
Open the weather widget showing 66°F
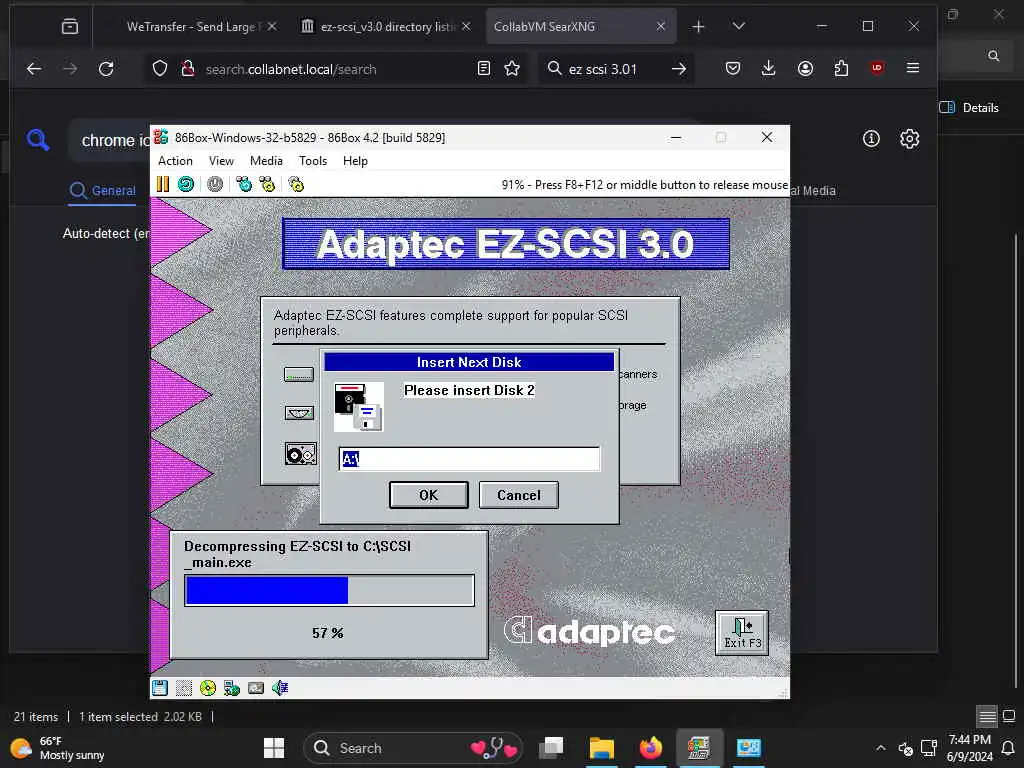[59, 748]
